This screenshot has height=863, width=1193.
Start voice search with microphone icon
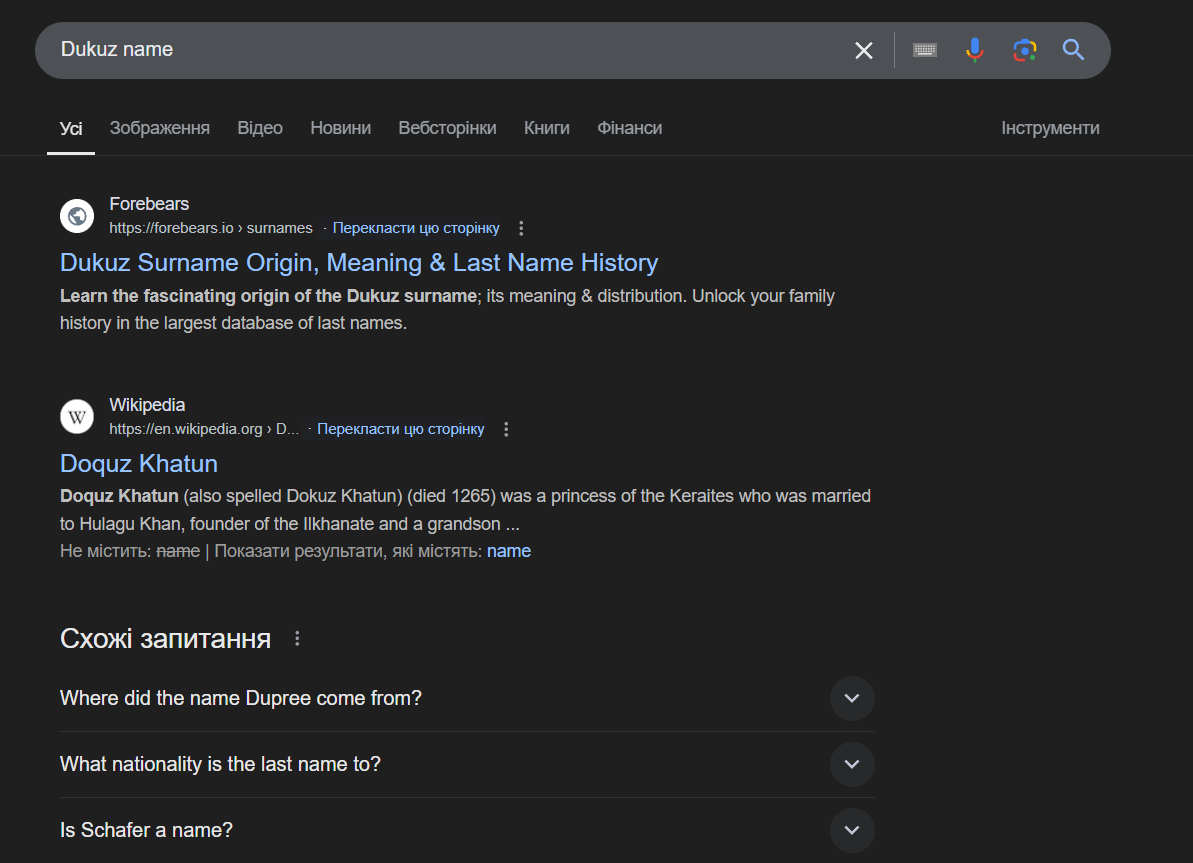[974, 50]
